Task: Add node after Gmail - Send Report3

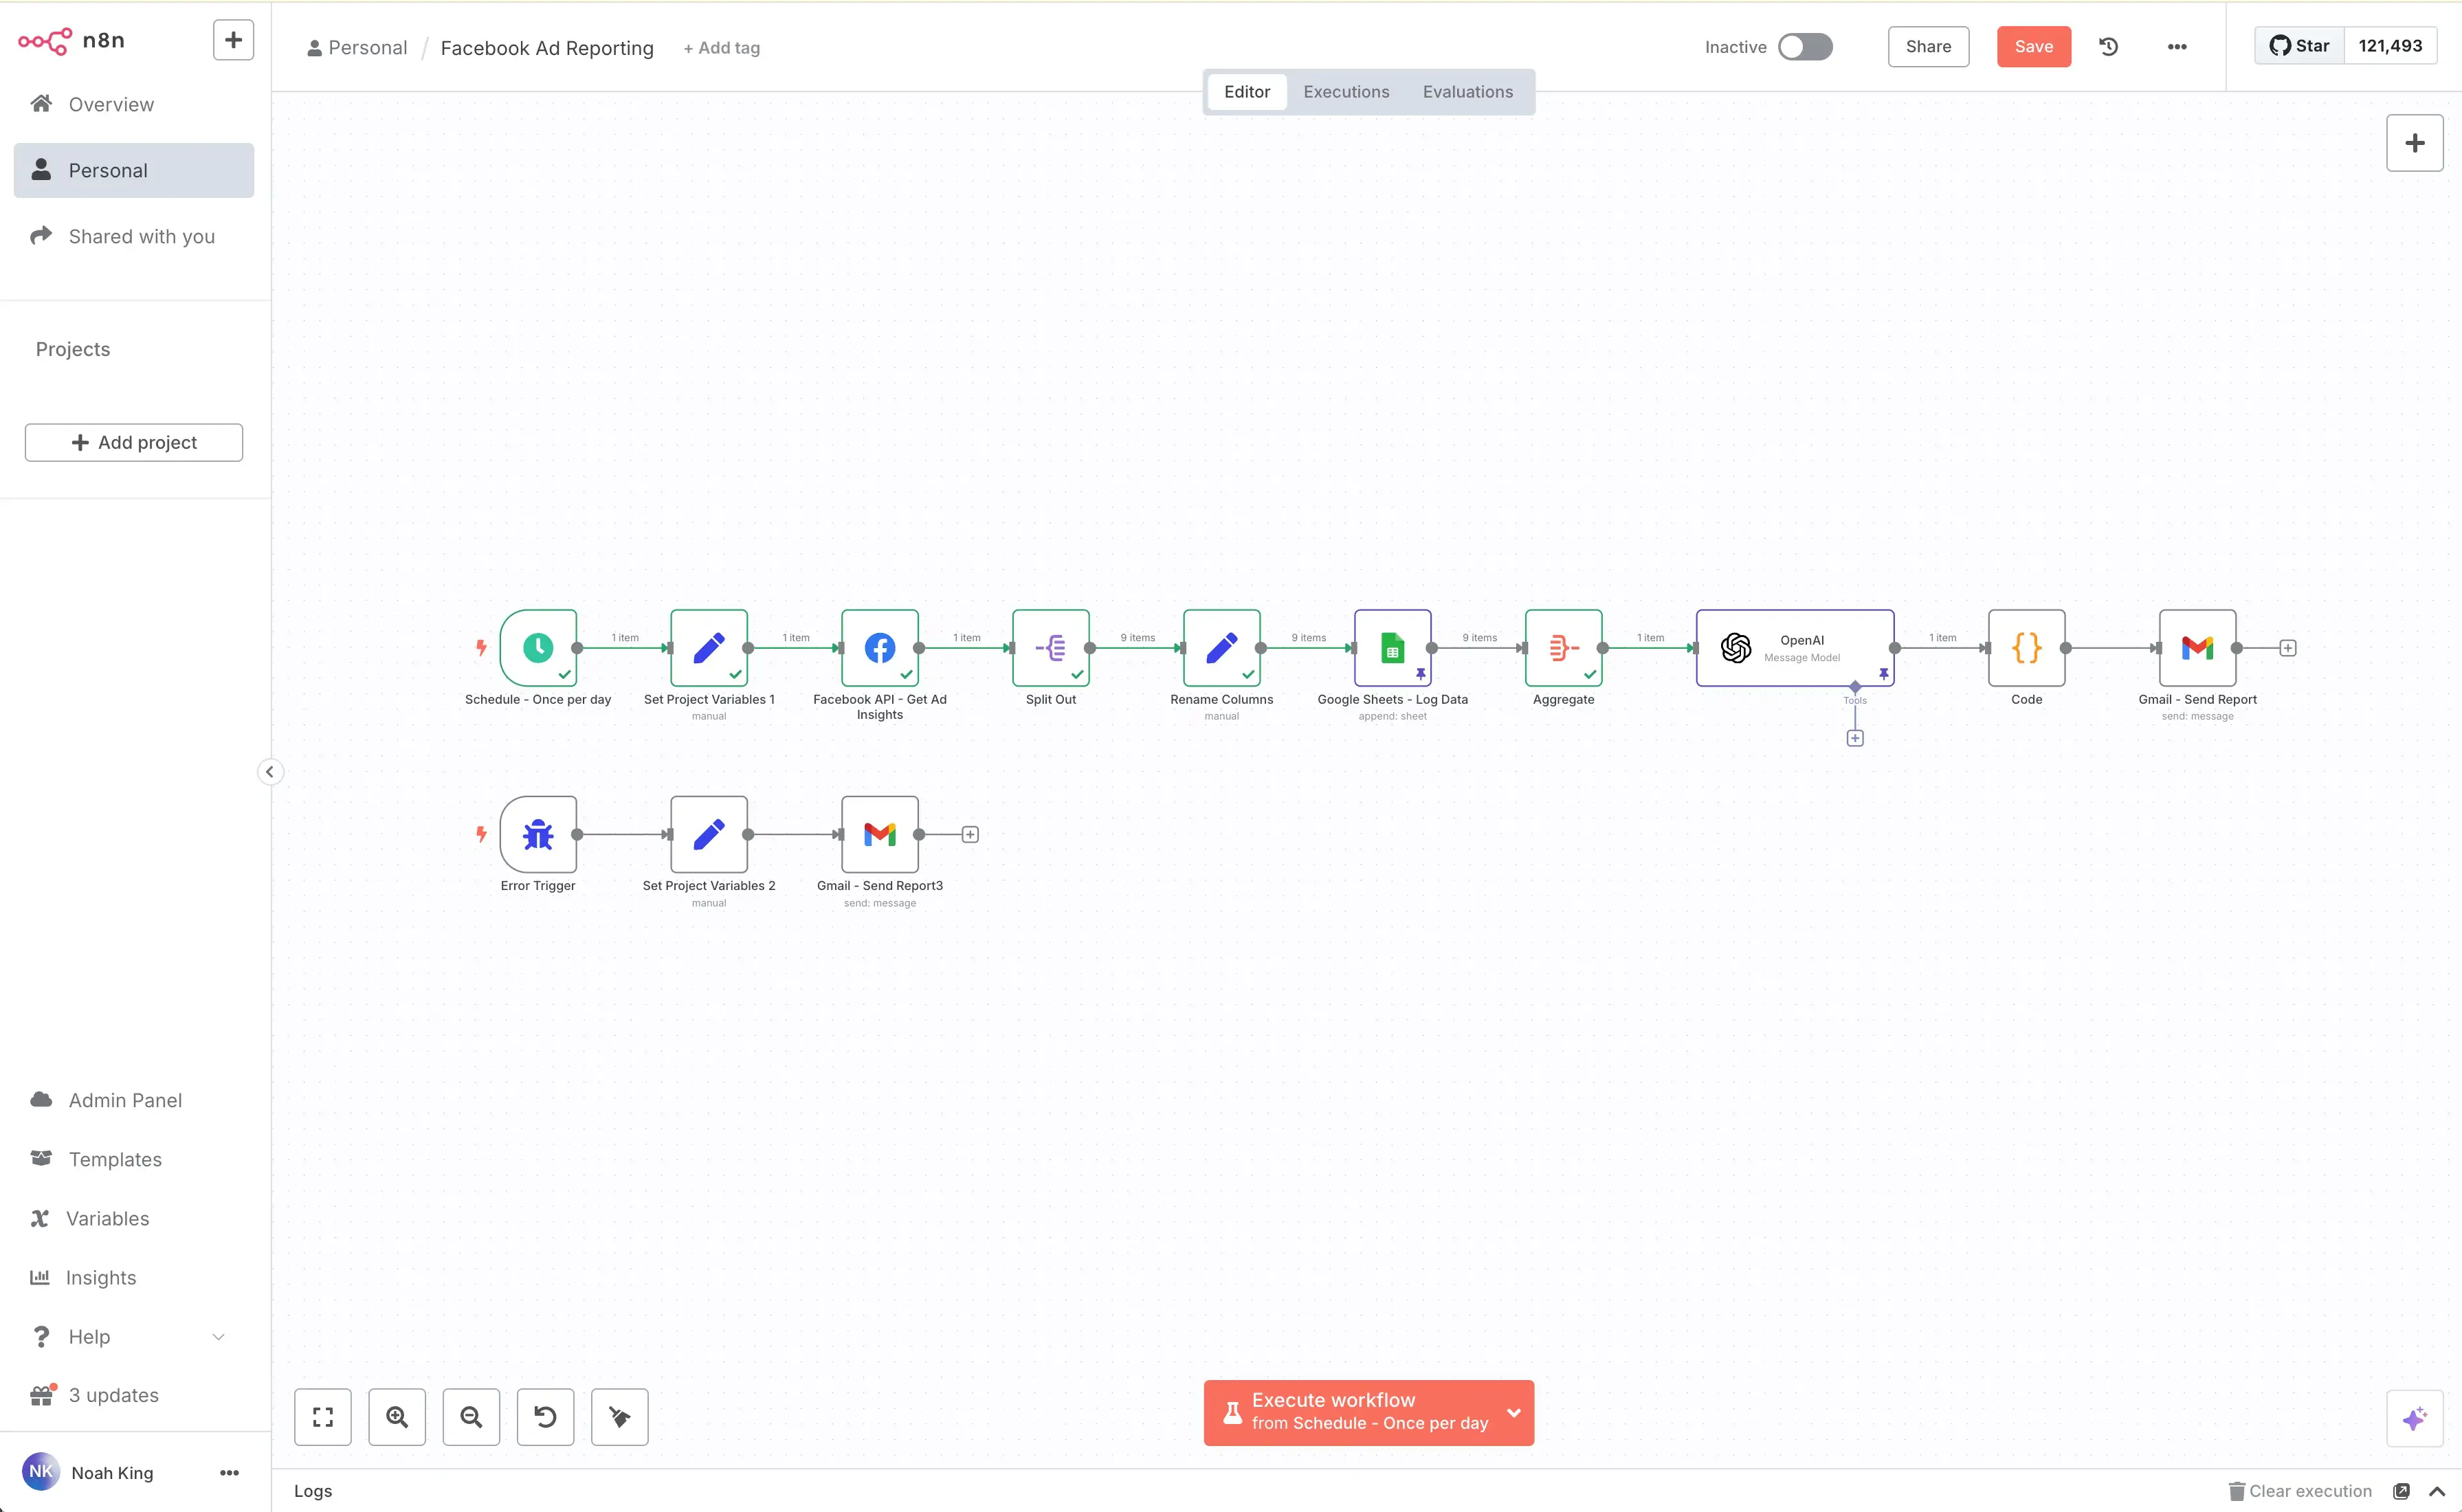Action: tap(970, 834)
